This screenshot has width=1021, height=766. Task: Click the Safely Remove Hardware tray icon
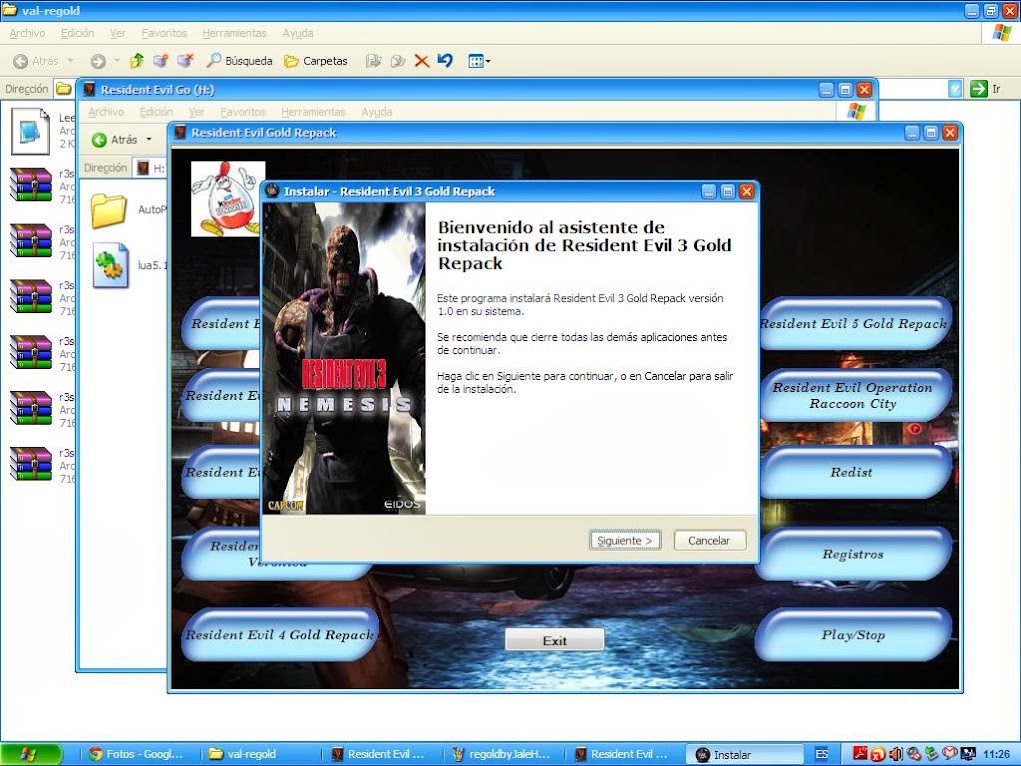click(x=932, y=754)
